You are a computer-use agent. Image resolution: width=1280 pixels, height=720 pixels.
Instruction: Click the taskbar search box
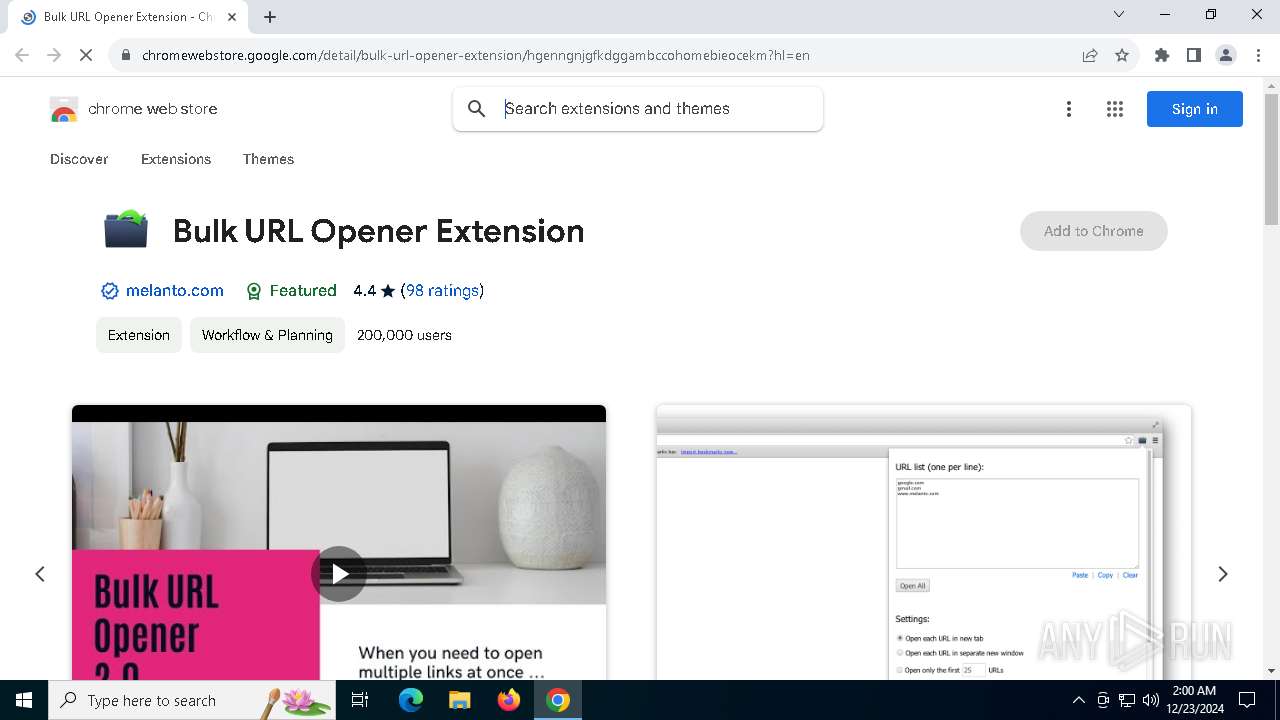click(192, 700)
